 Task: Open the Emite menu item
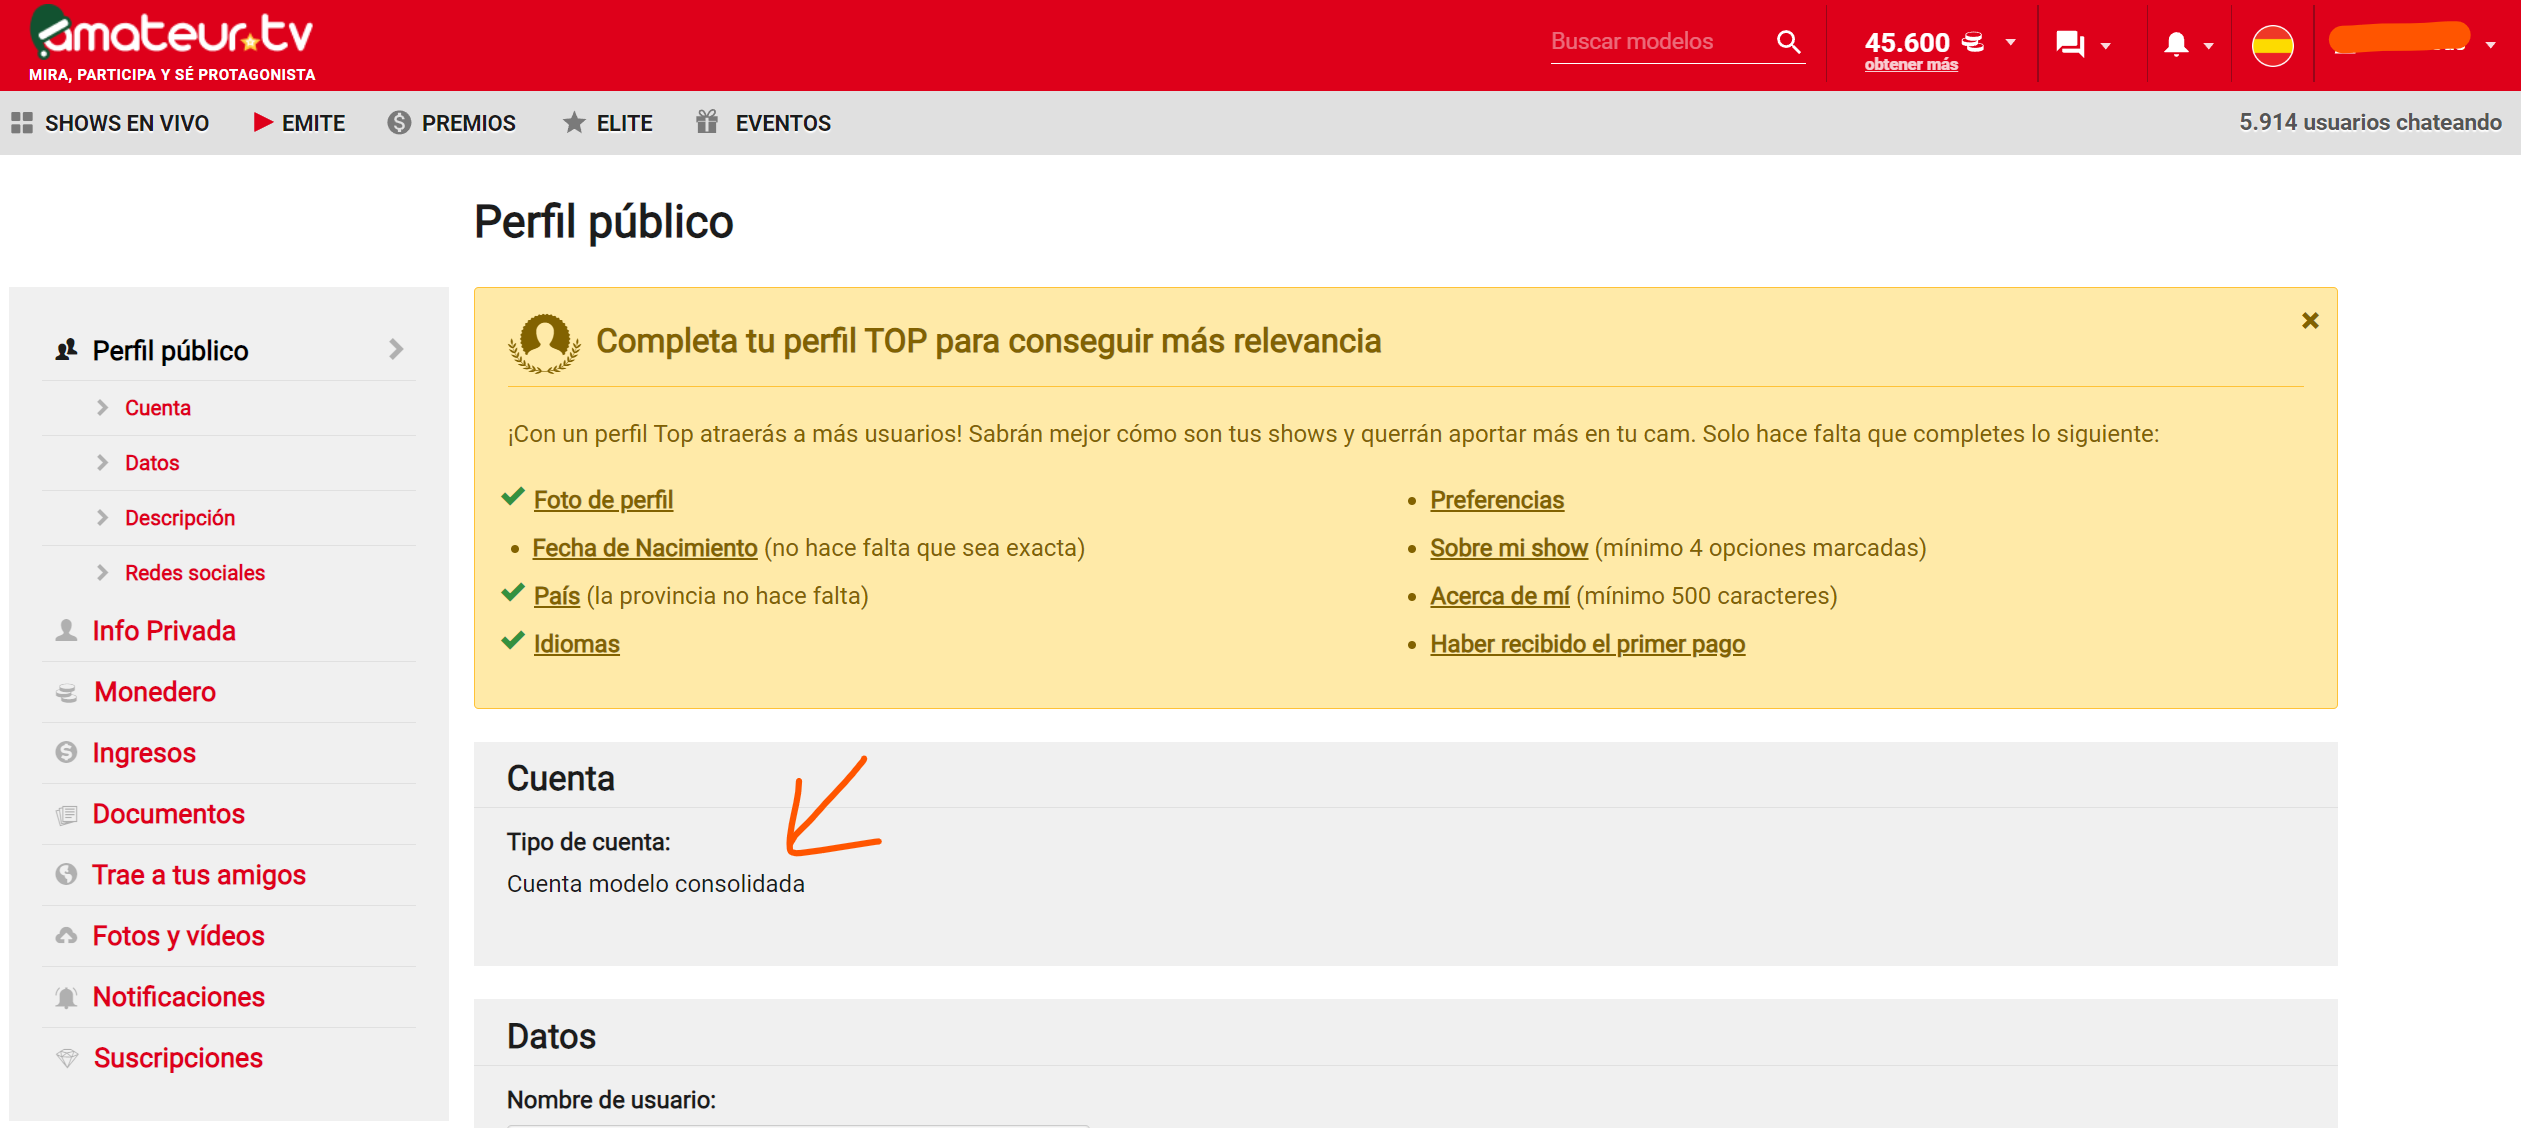[x=313, y=123]
